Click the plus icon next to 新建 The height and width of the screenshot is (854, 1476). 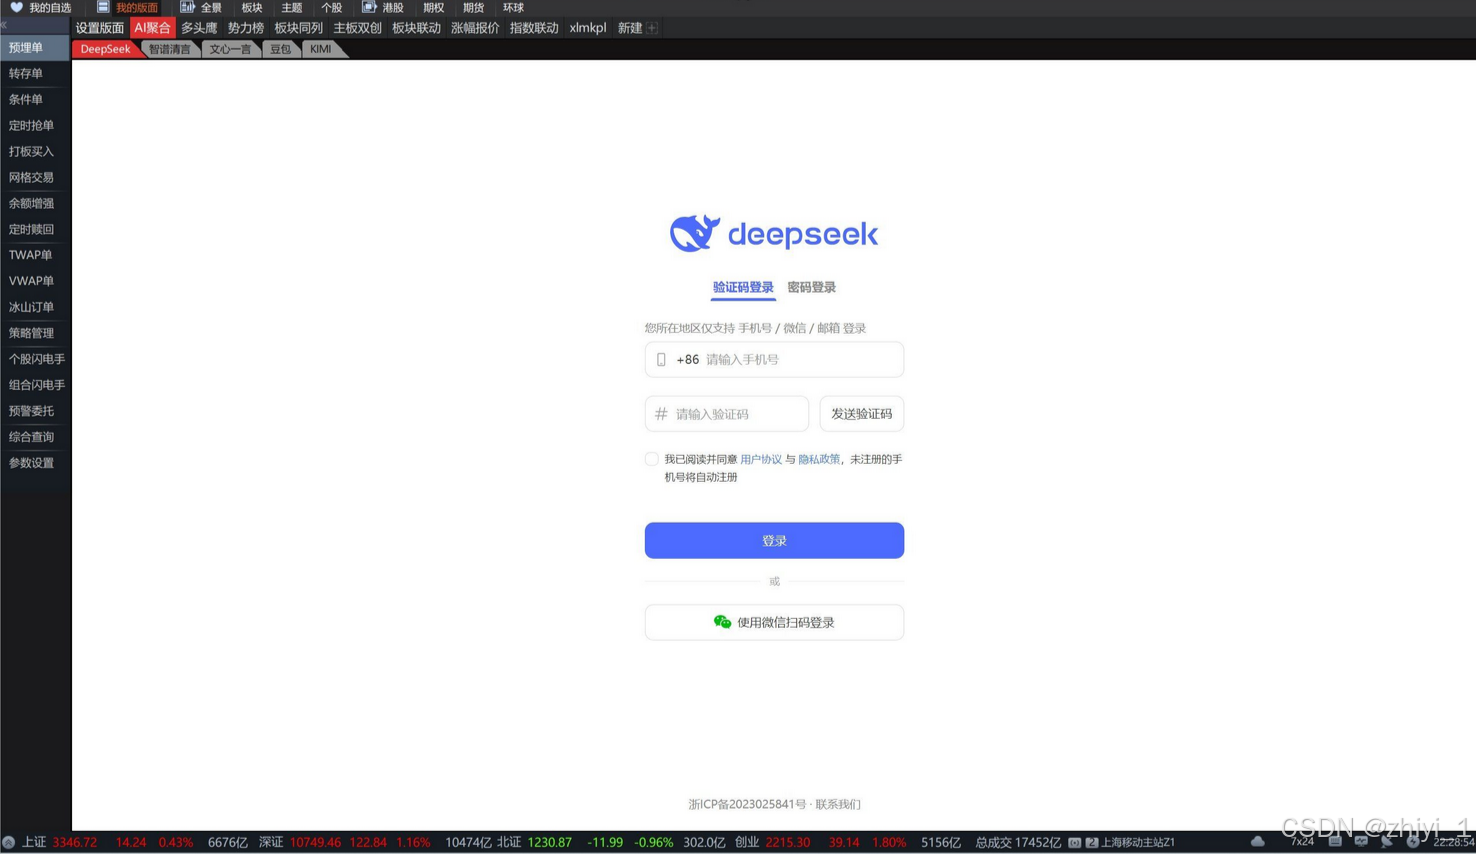pyautogui.click(x=652, y=28)
